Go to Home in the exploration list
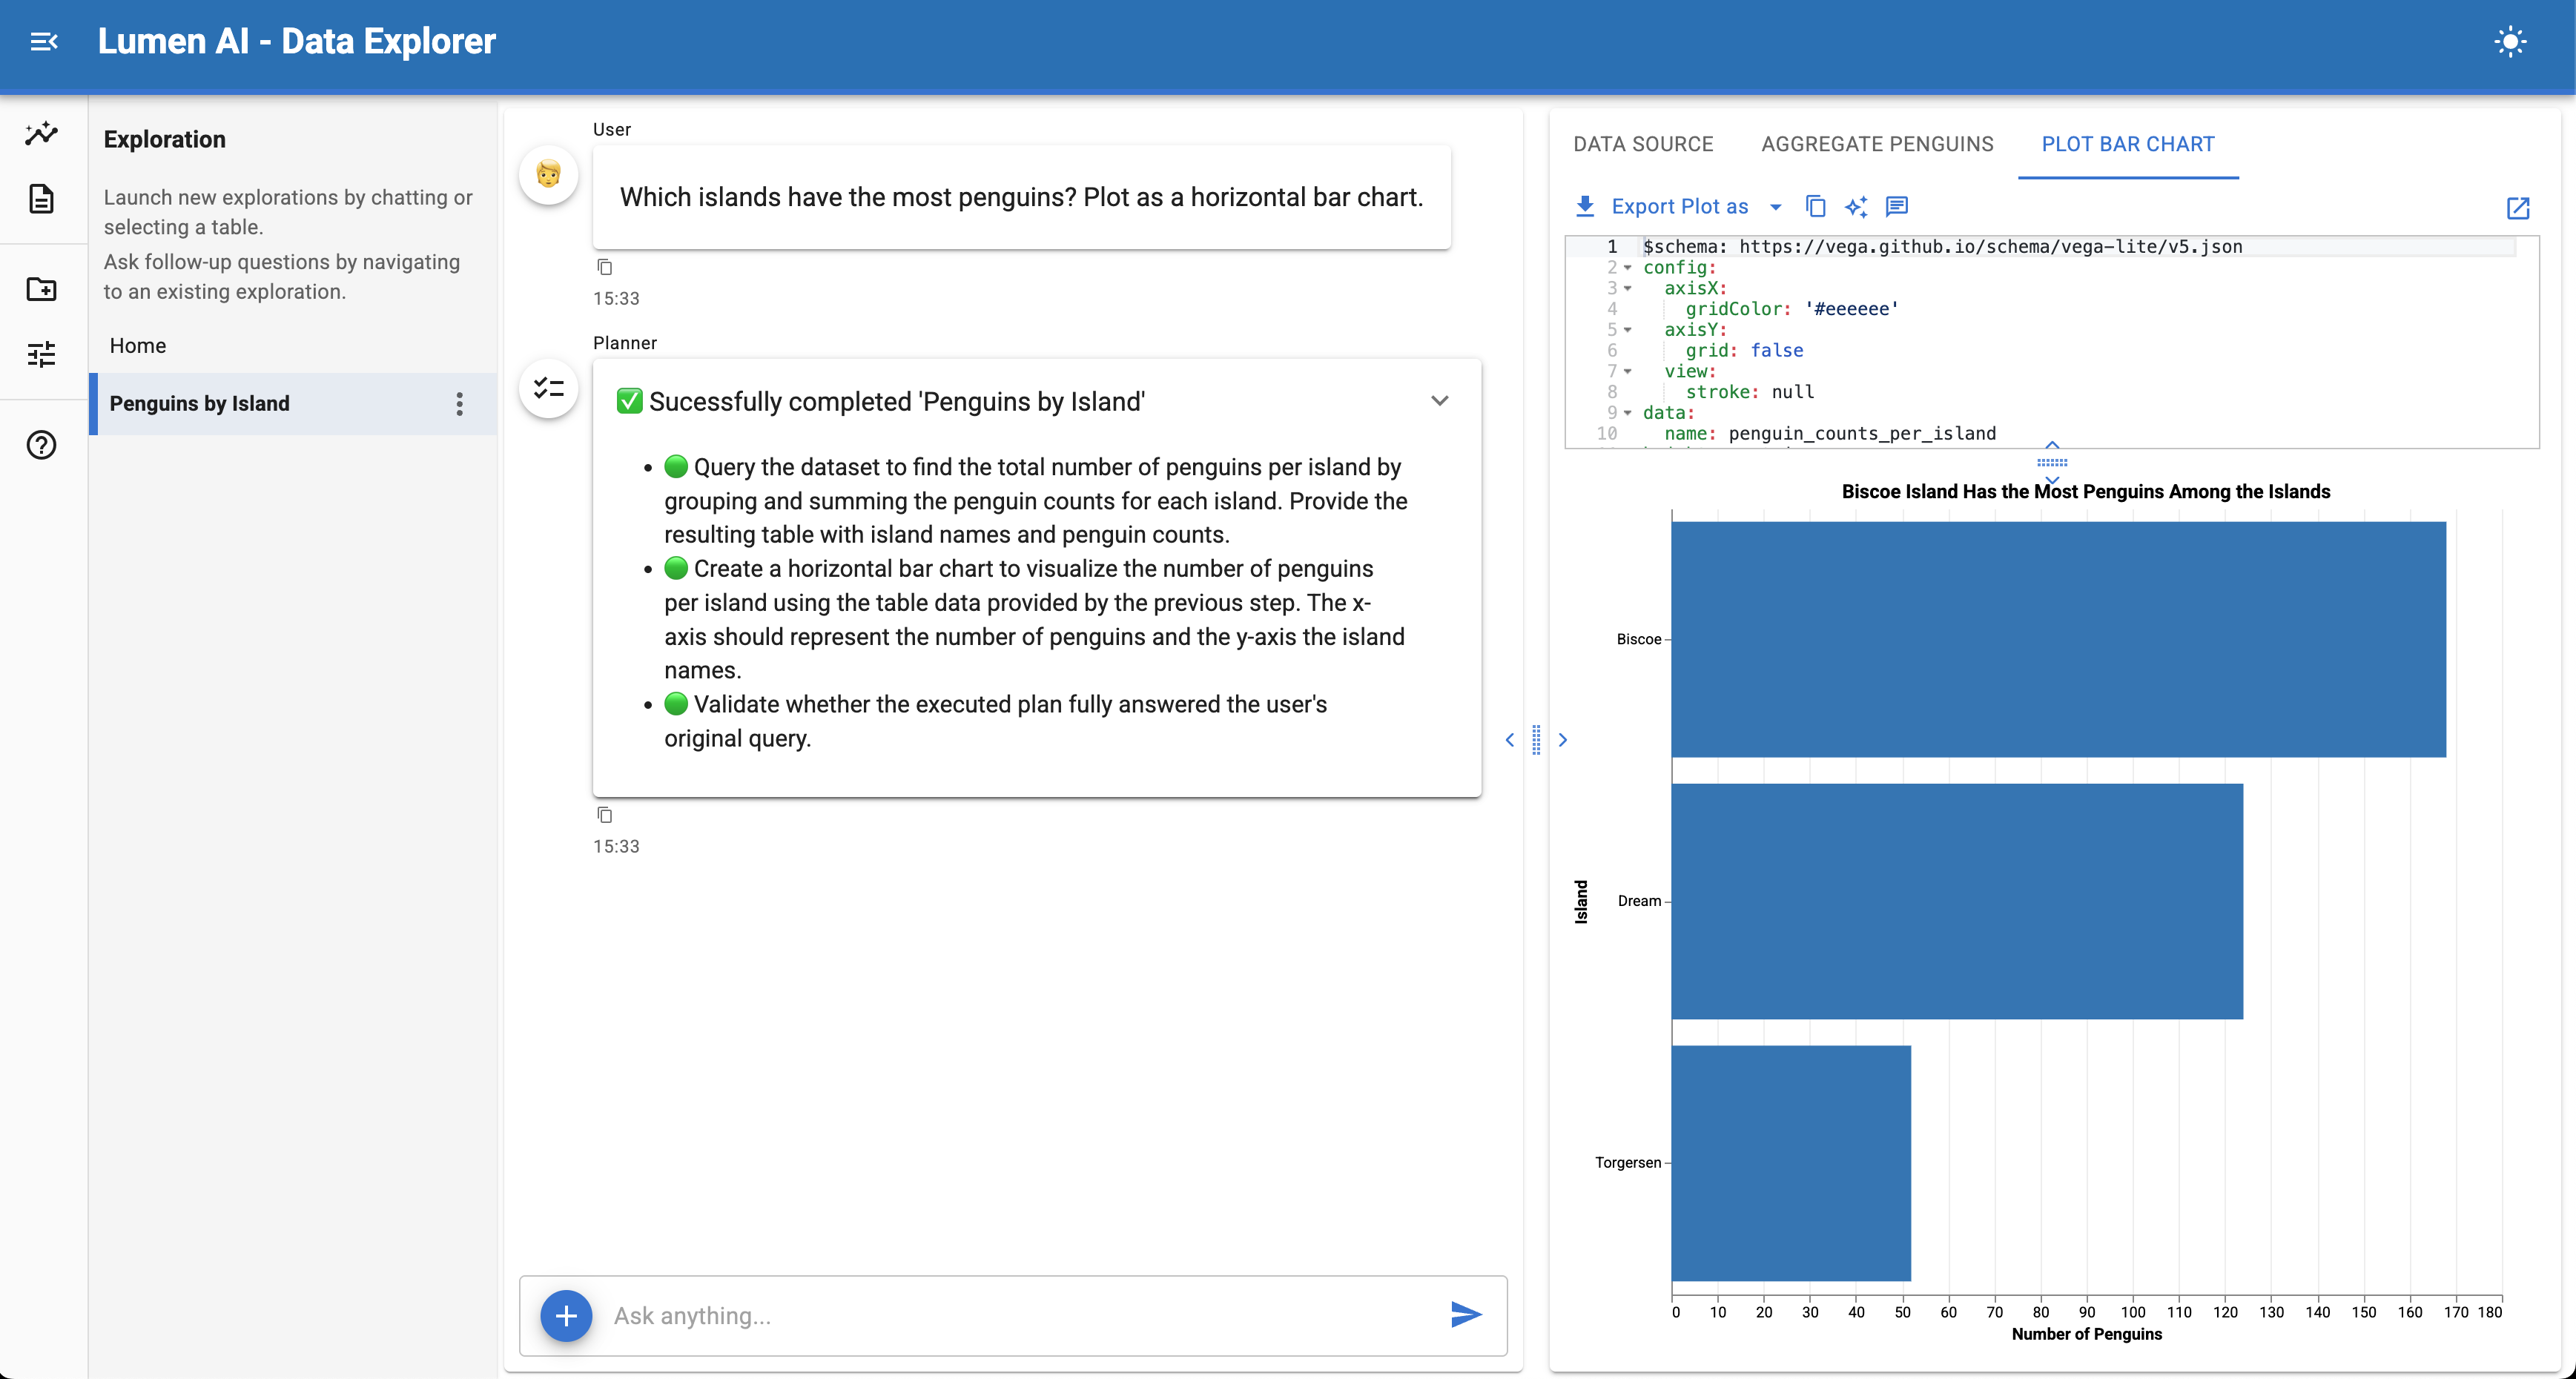Screen dimensions: 2576x1379 (x=138, y=346)
